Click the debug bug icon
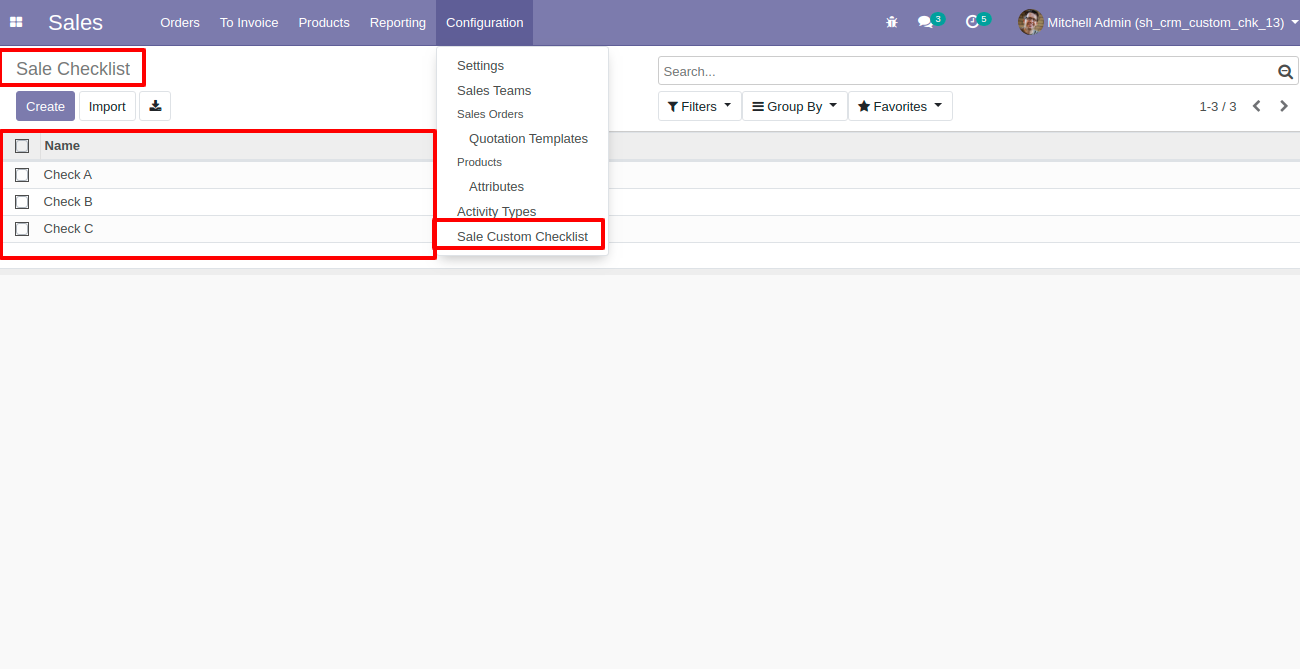The height and width of the screenshot is (669, 1300). pyautogui.click(x=892, y=22)
